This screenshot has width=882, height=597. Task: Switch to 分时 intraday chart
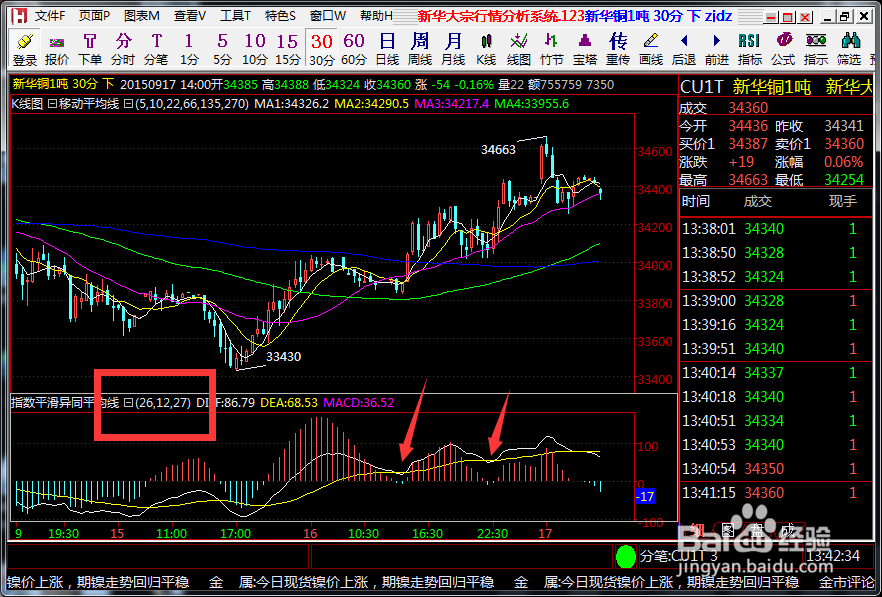123,49
